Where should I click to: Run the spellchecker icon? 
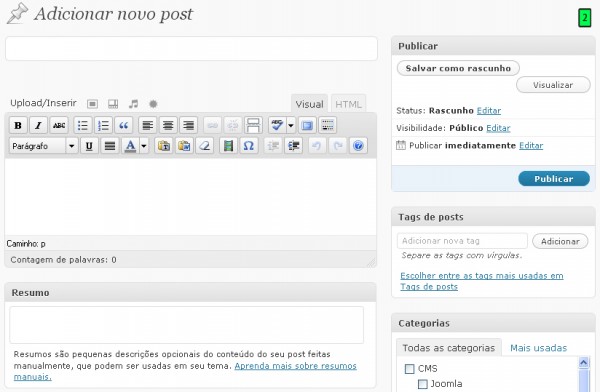coord(277,125)
